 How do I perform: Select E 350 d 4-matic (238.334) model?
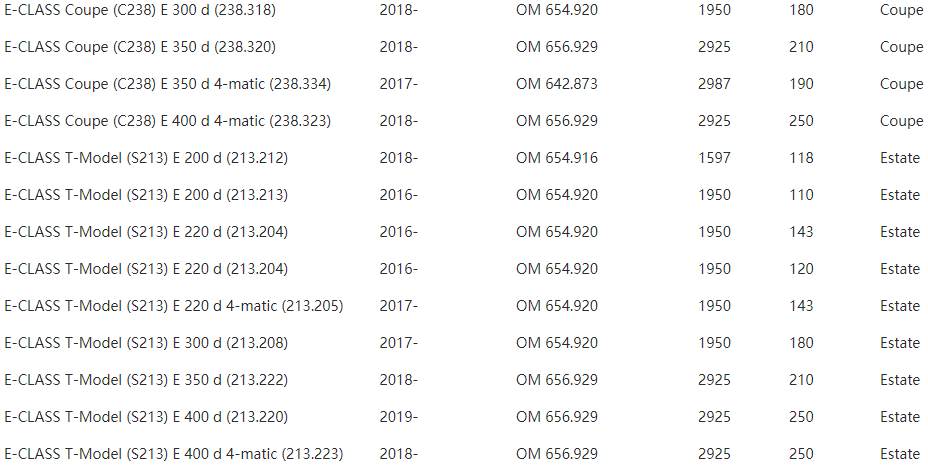click(464, 84)
